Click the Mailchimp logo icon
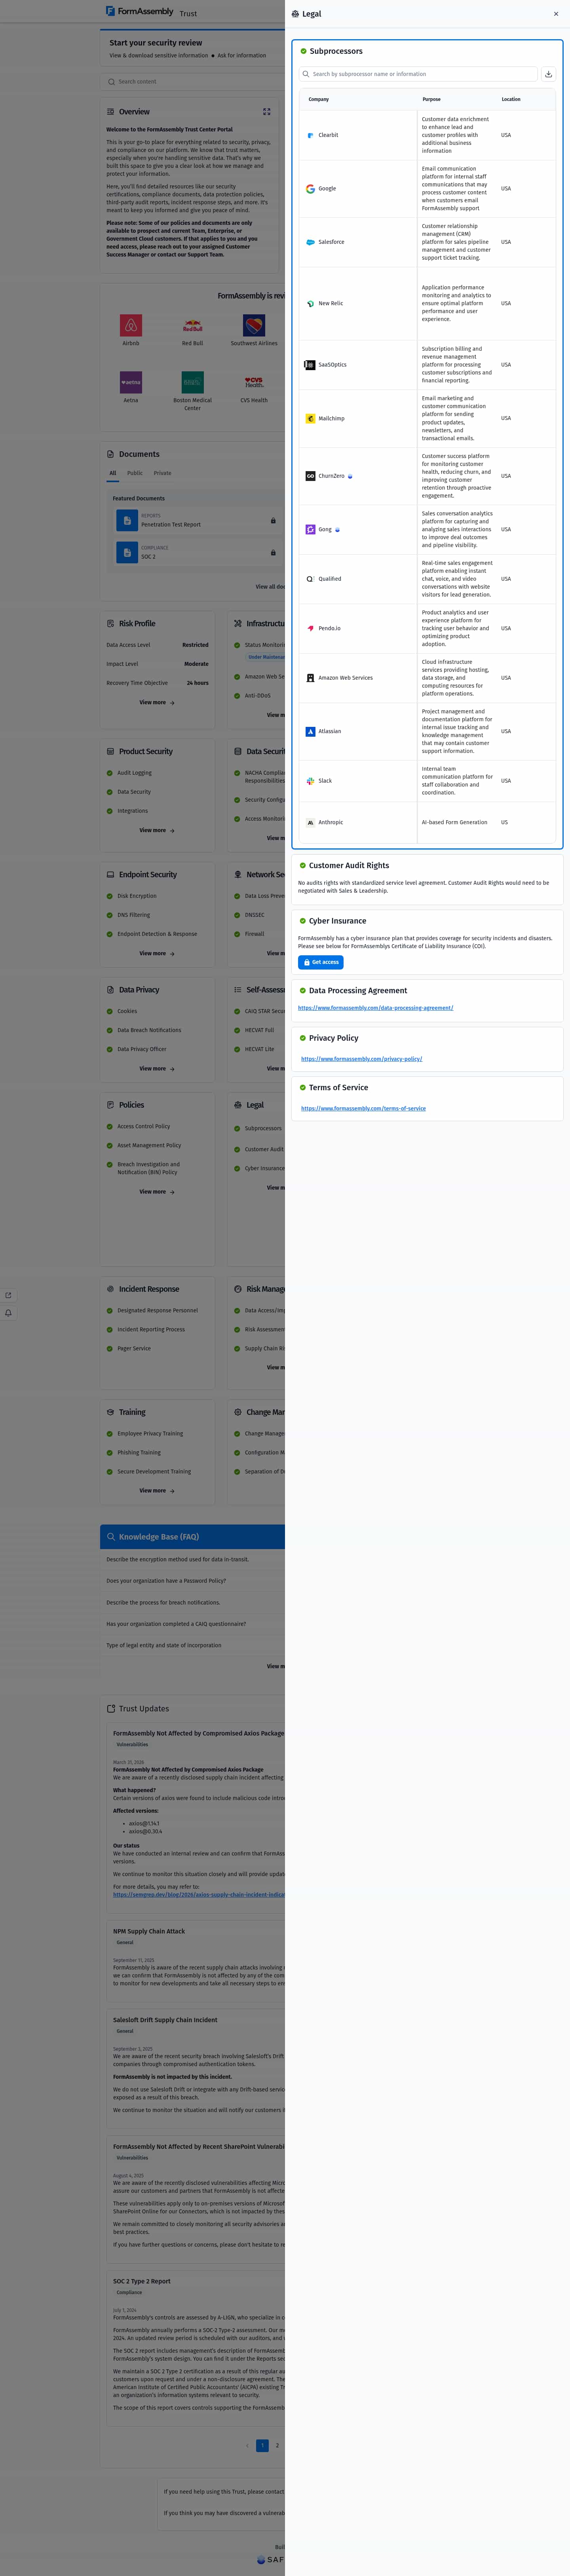This screenshot has height=2576, width=570. pos(310,419)
